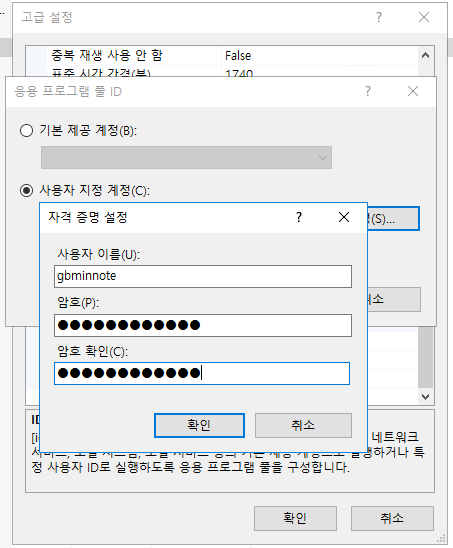Open help in 고급 설정 window
The width and height of the screenshot is (453, 548).
379,17
